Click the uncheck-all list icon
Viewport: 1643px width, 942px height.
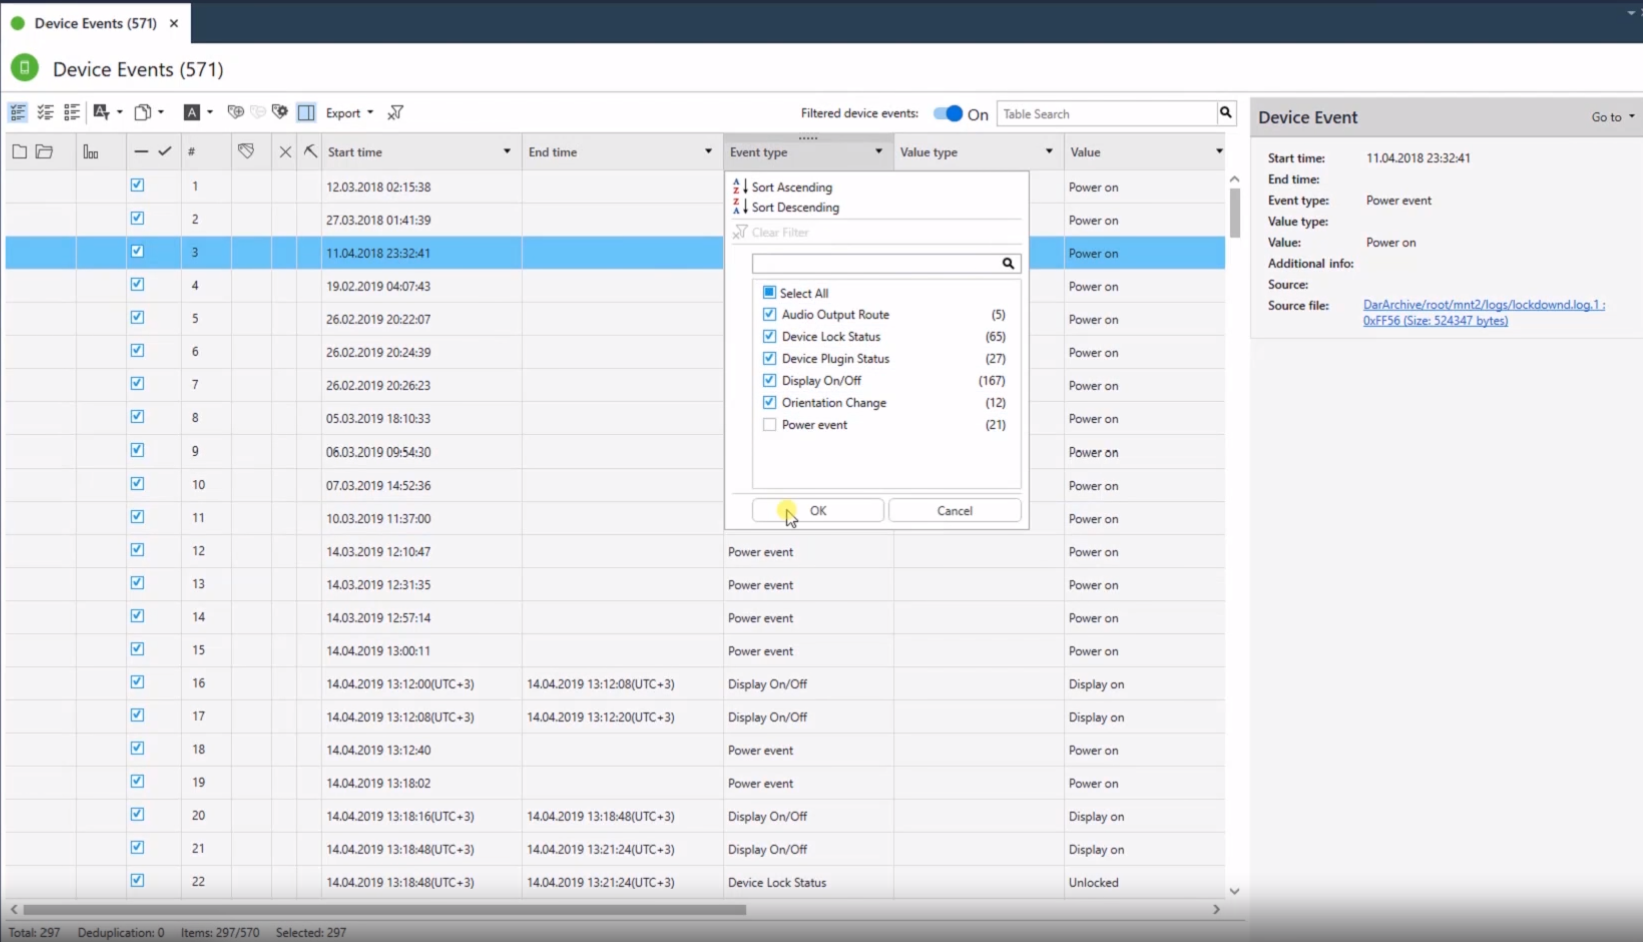(71, 113)
